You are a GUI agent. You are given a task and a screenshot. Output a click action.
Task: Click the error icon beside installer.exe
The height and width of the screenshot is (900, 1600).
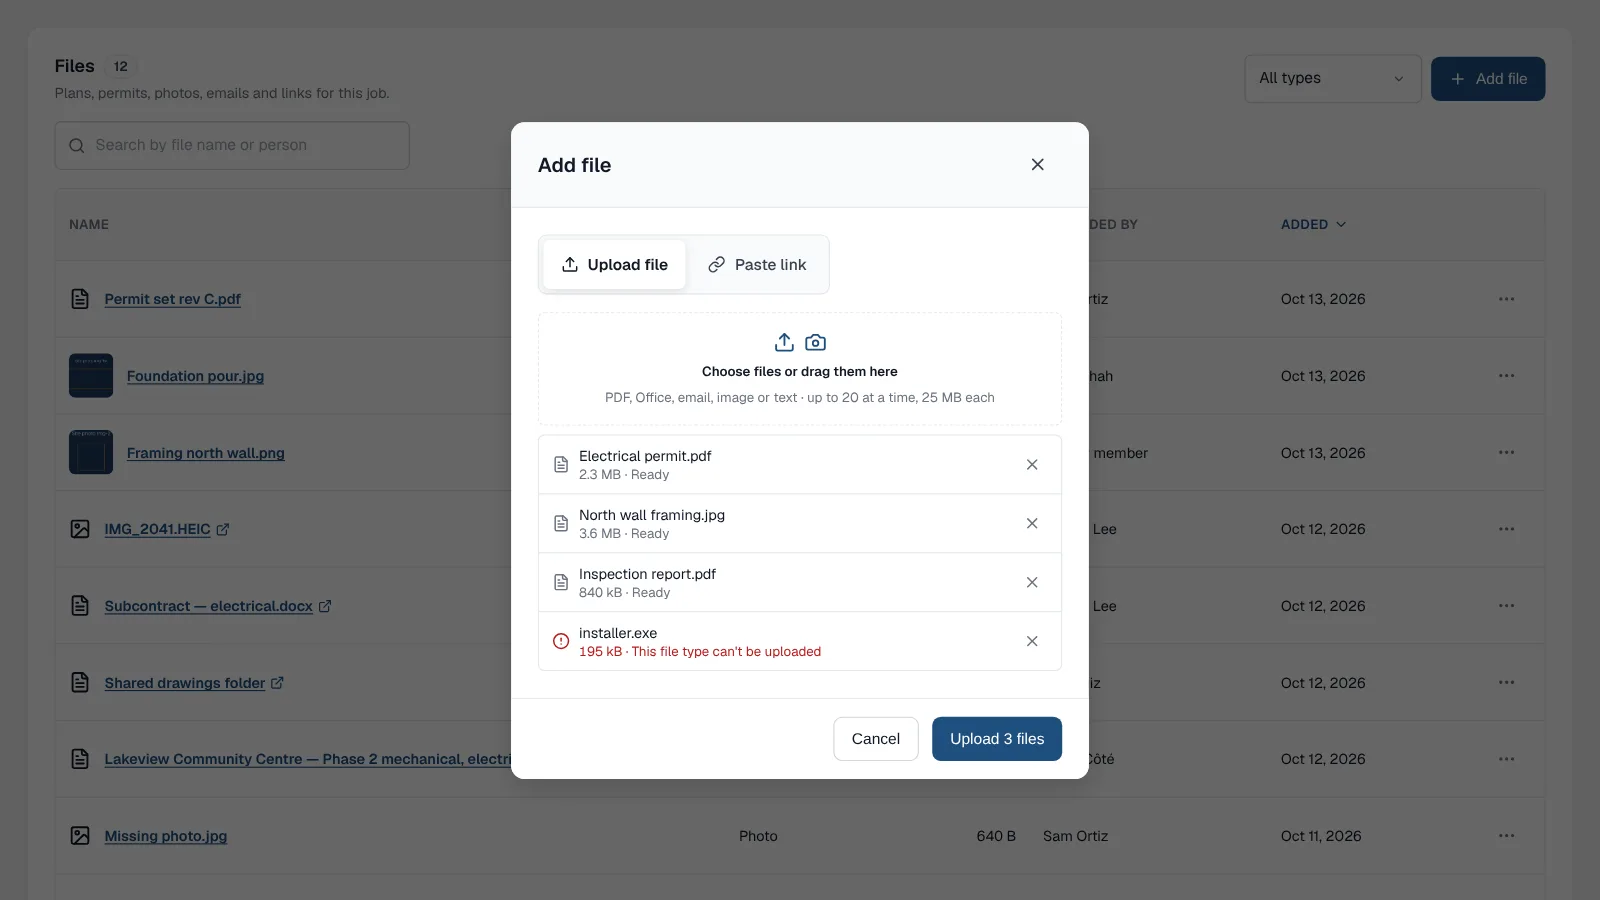click(561, 642)
